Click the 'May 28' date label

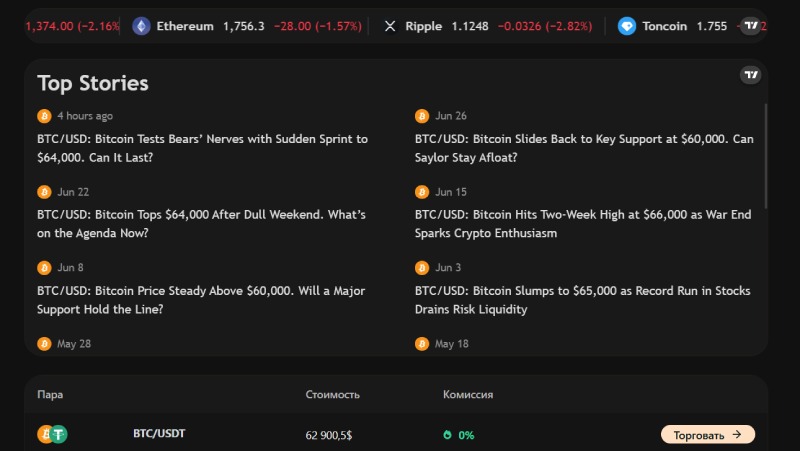tap(74, 344)
